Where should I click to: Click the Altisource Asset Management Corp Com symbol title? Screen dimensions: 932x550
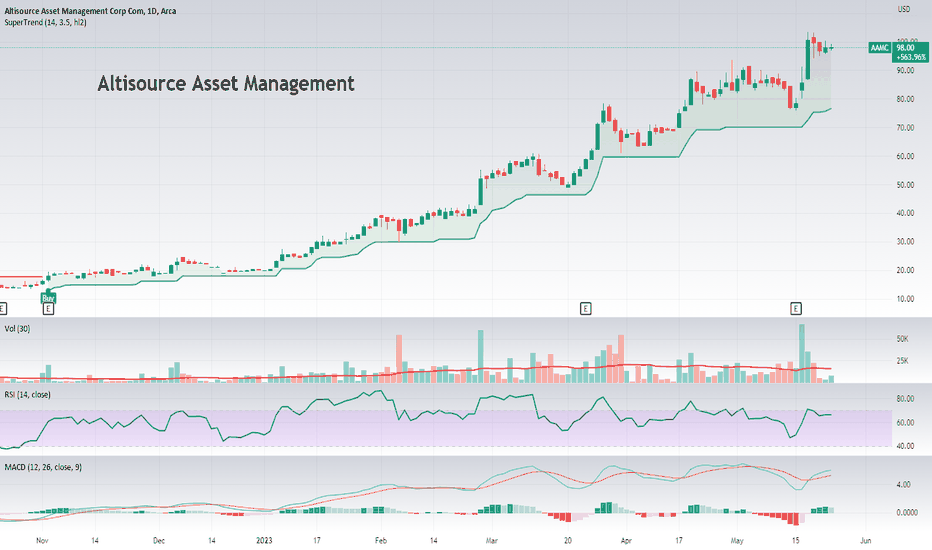90,11
